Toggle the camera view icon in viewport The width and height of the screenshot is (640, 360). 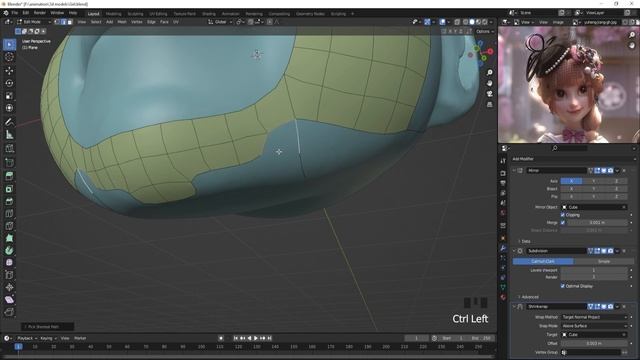[x=489, y=94]
